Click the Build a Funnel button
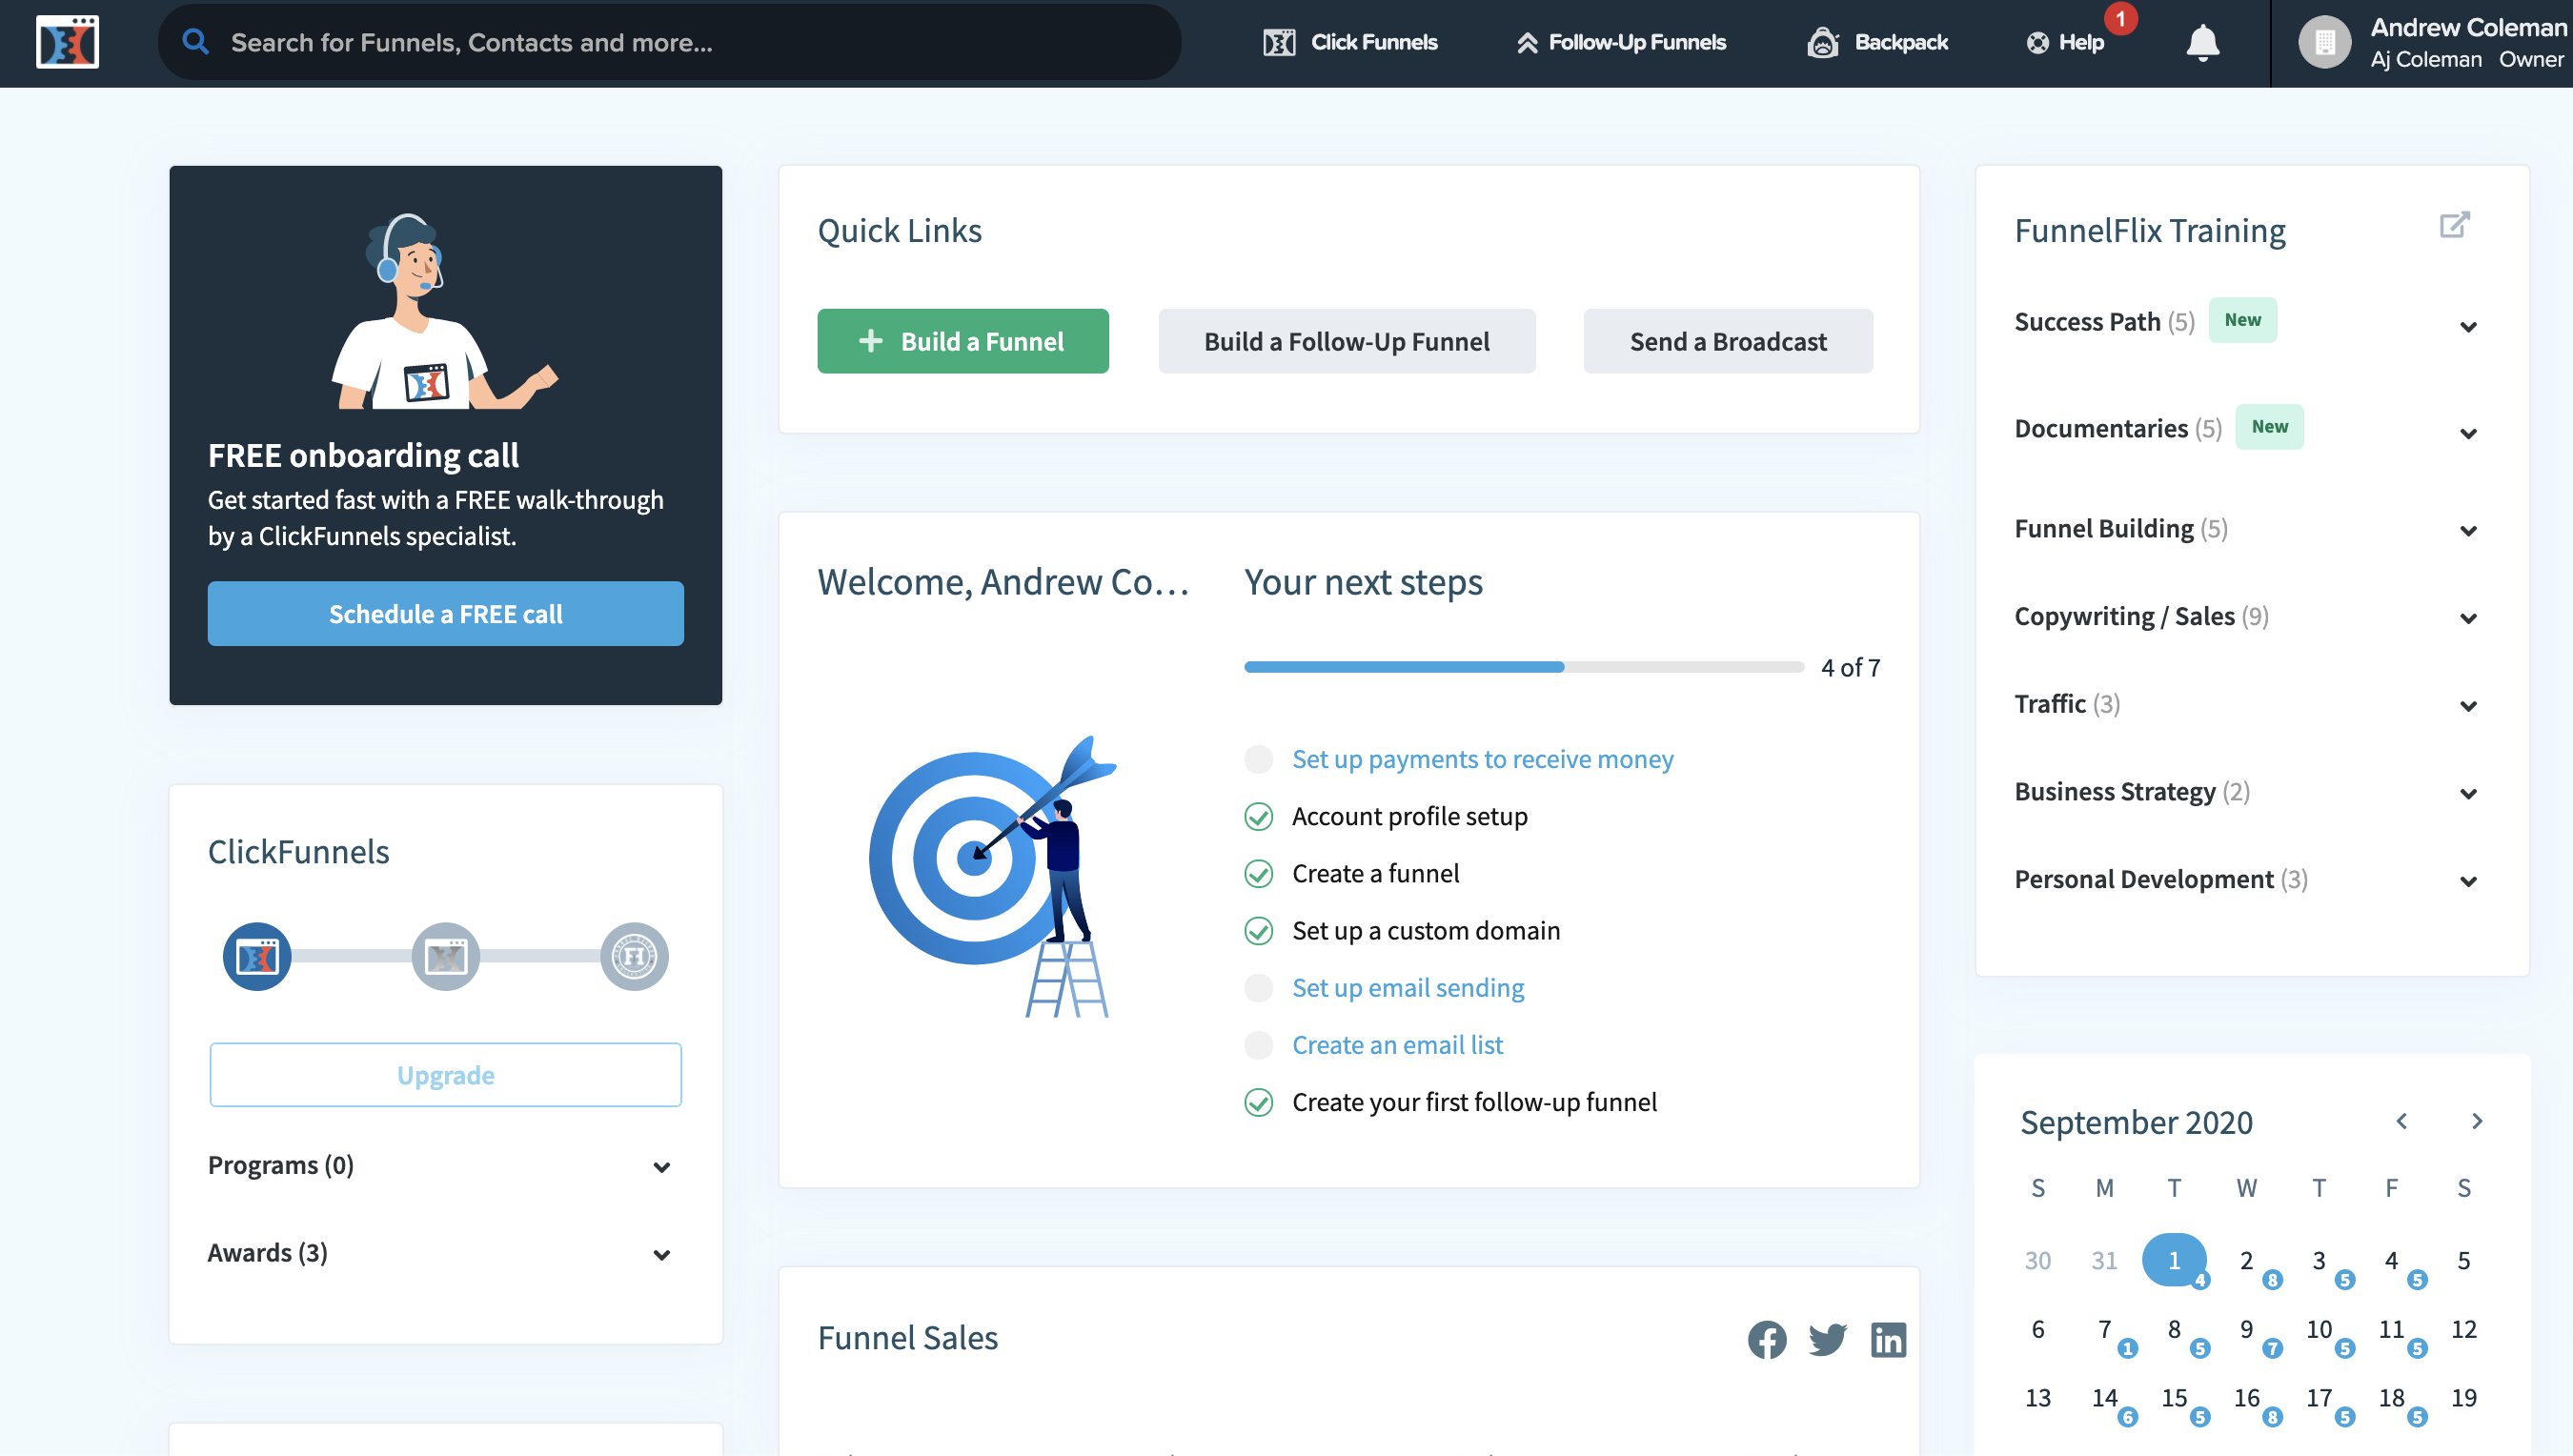 [x=962, y=341]
